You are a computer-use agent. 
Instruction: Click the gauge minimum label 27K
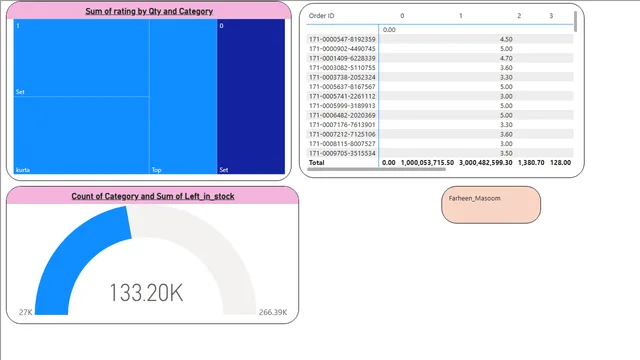coord(25,312)
